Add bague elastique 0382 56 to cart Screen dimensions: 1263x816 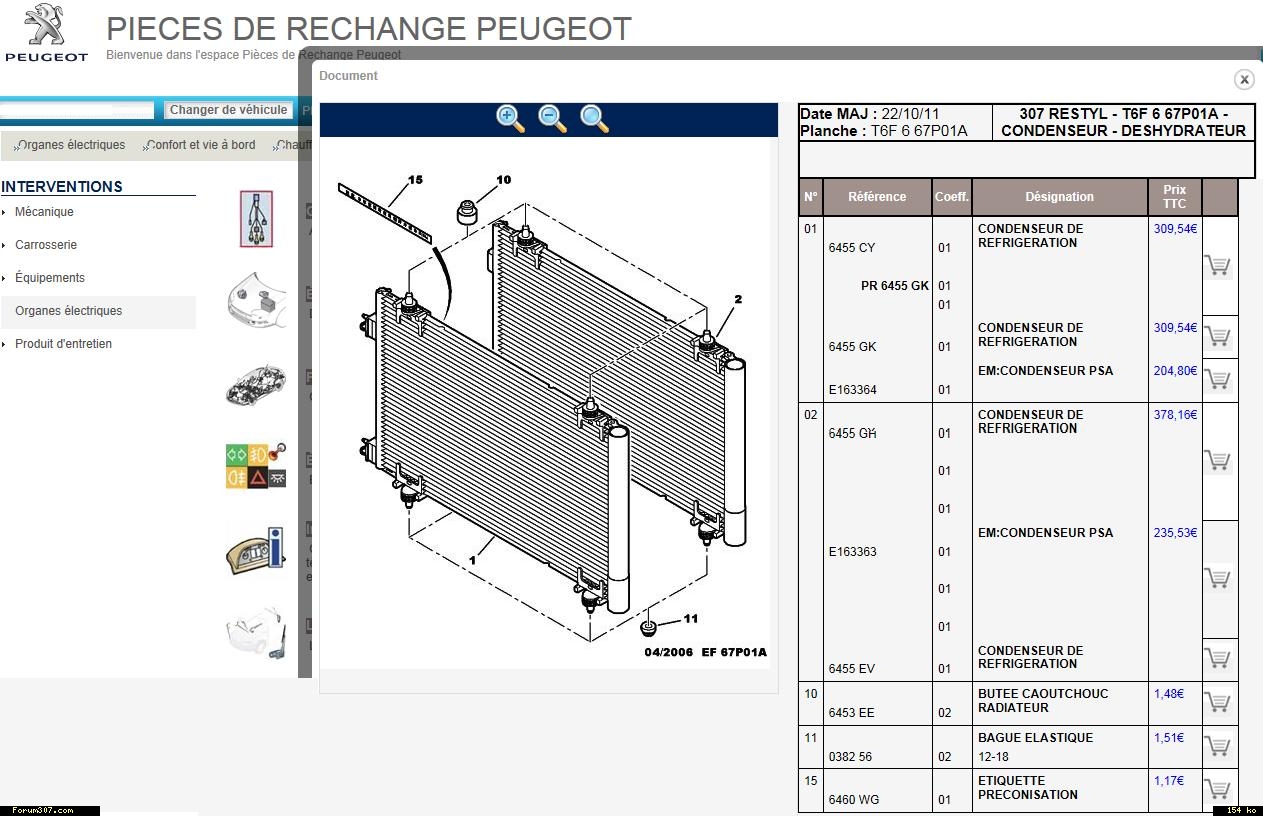coord(1217,746)
